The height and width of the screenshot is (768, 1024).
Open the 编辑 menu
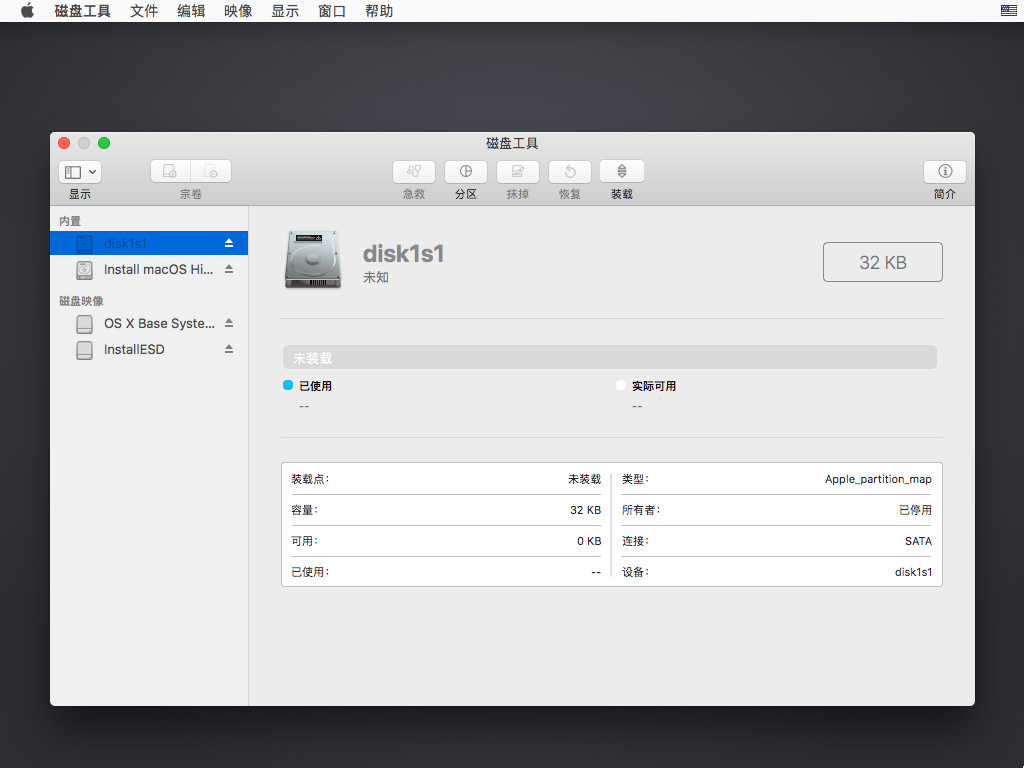pyautogui.click(x=191, y=10)
